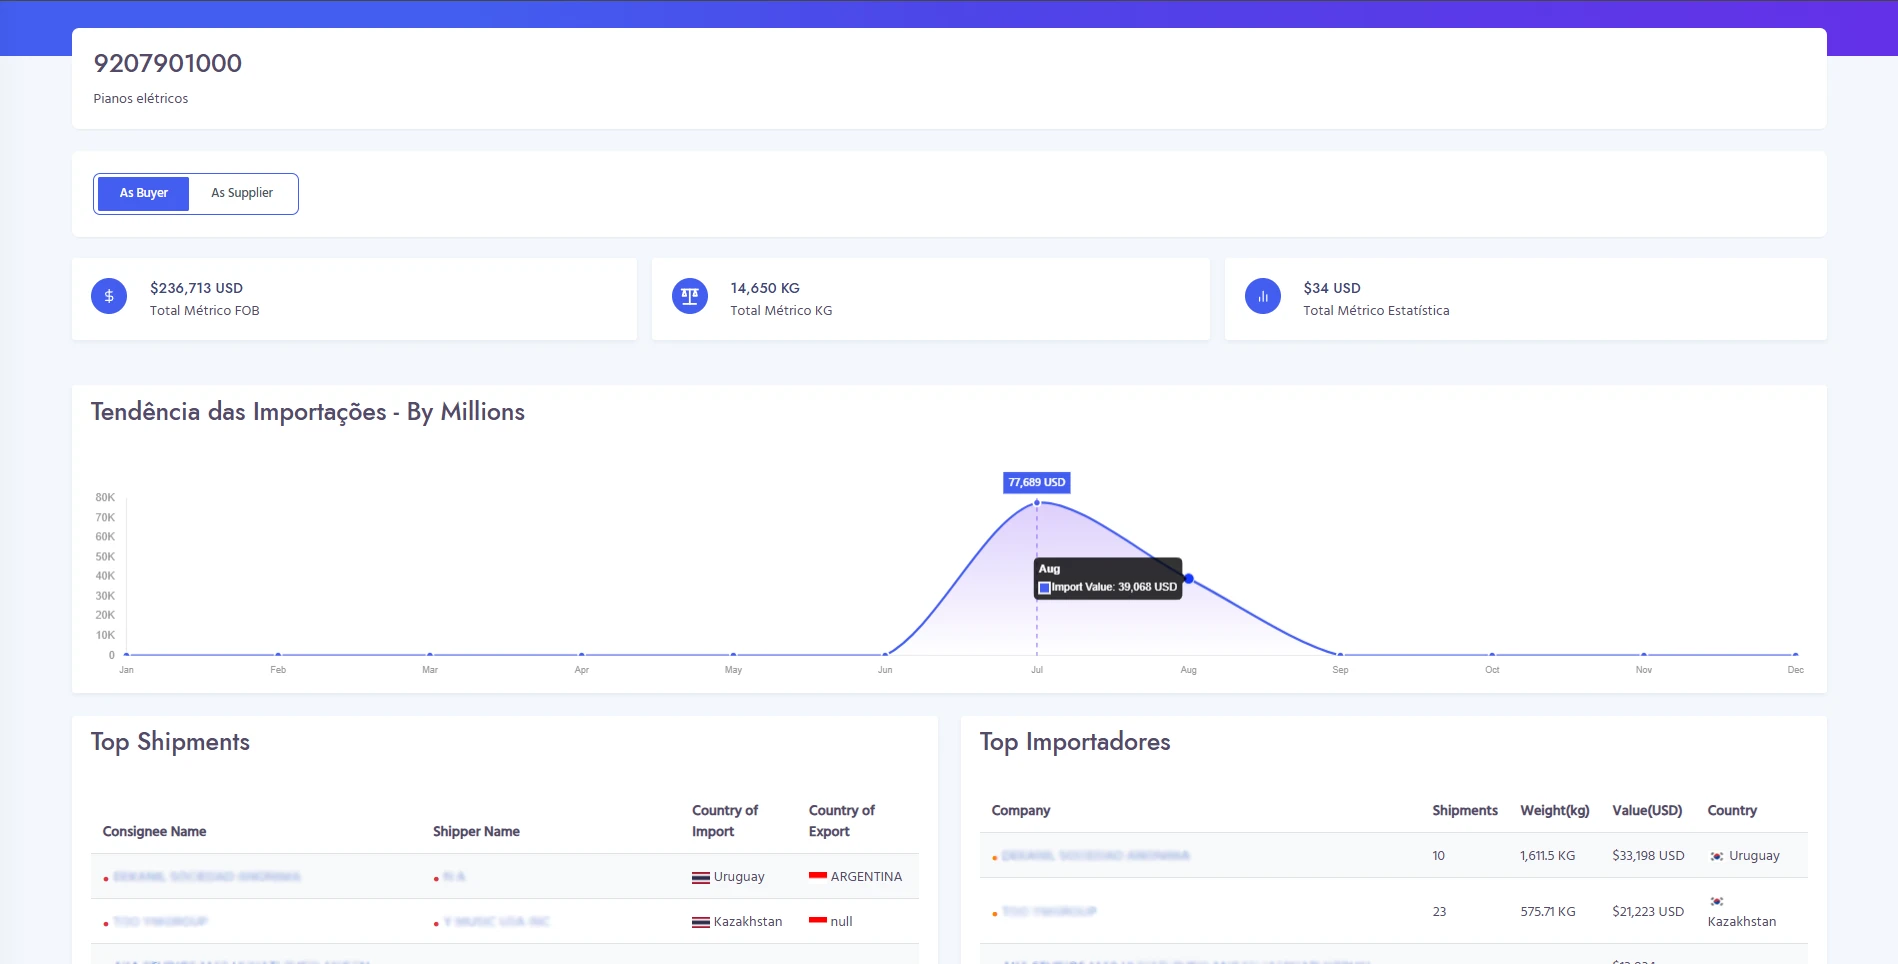The height and width of the screenshot is (964, 1898).
Task: Click the Sep data point on chart
Action: tap(1340, 654)
